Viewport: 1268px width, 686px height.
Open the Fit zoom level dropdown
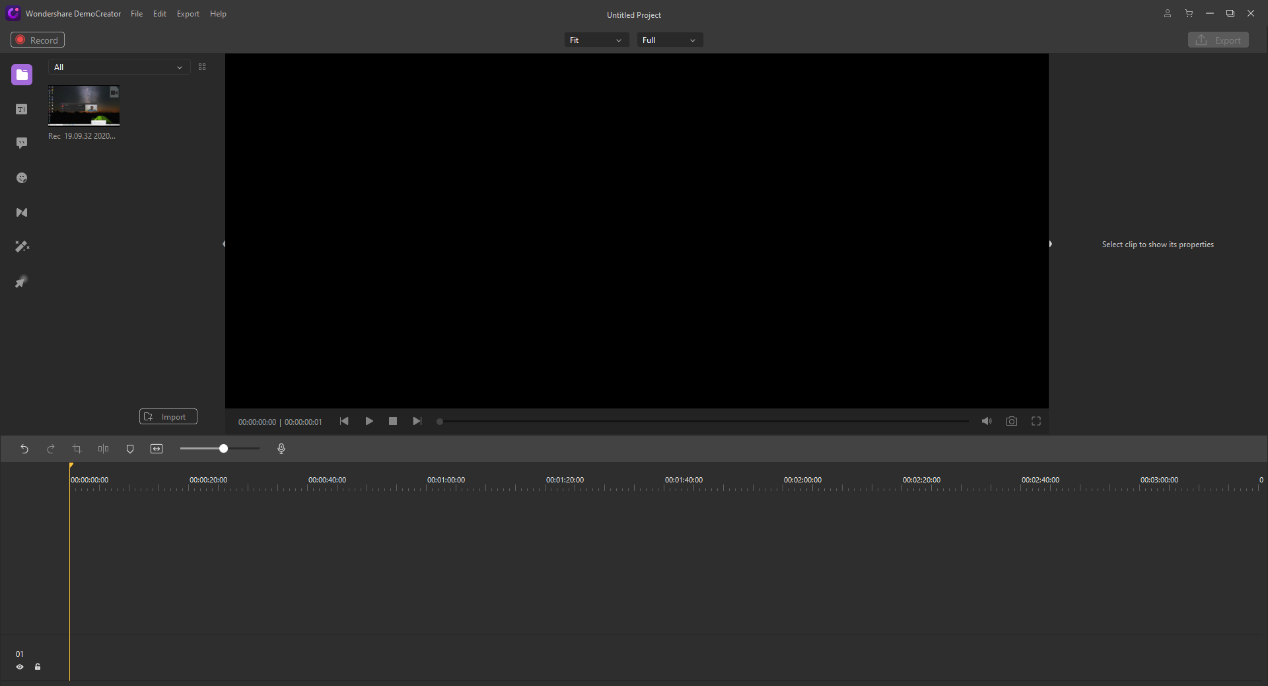pyautogui.click(x=596, y=40)
